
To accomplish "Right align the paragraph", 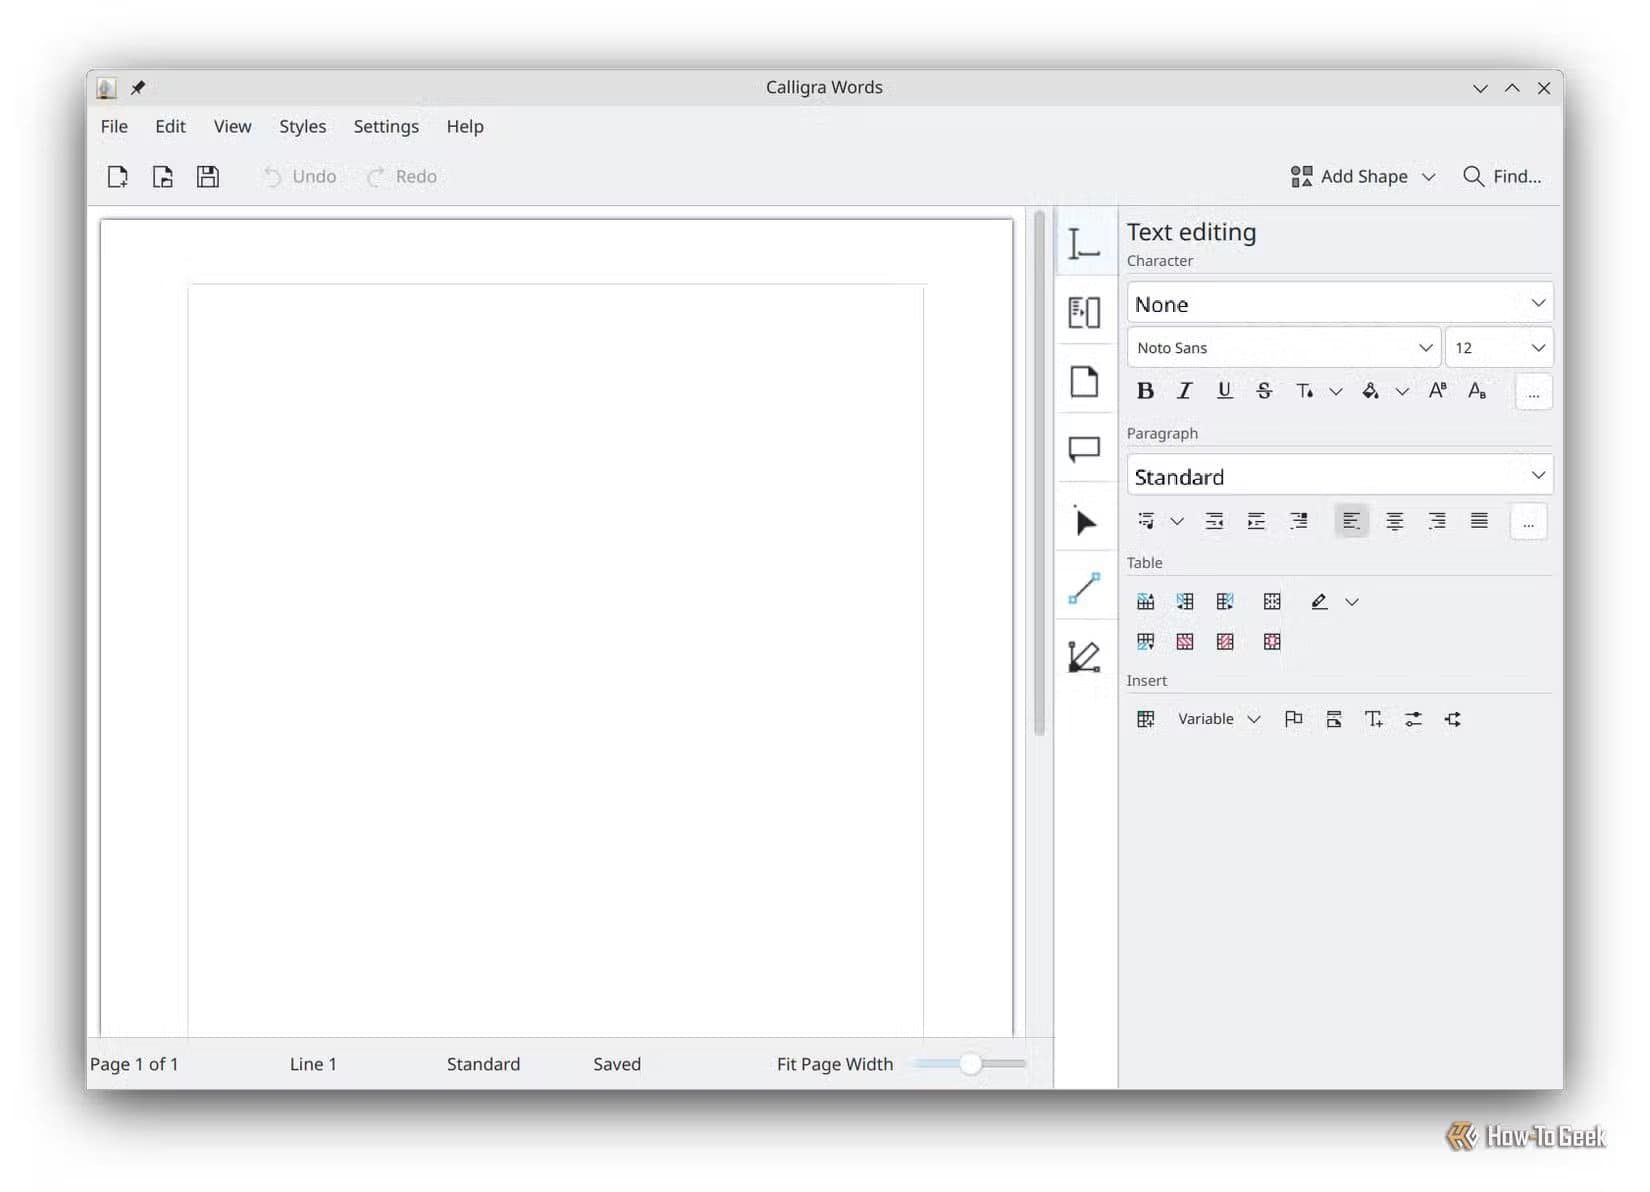I will (x=1437, y=521).
